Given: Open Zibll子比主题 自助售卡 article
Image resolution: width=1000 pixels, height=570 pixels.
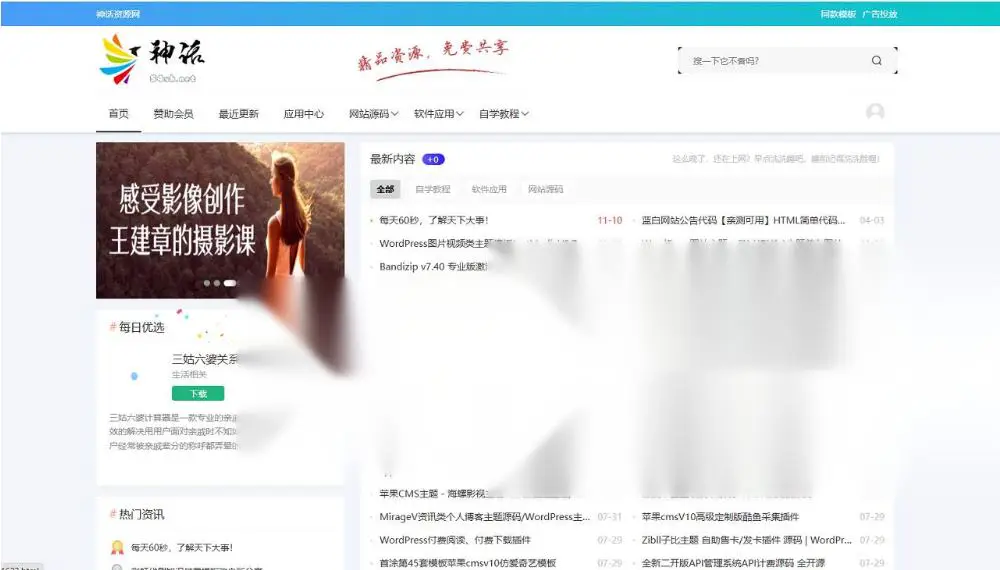Looking at the screenshot, I should [746, 540].
